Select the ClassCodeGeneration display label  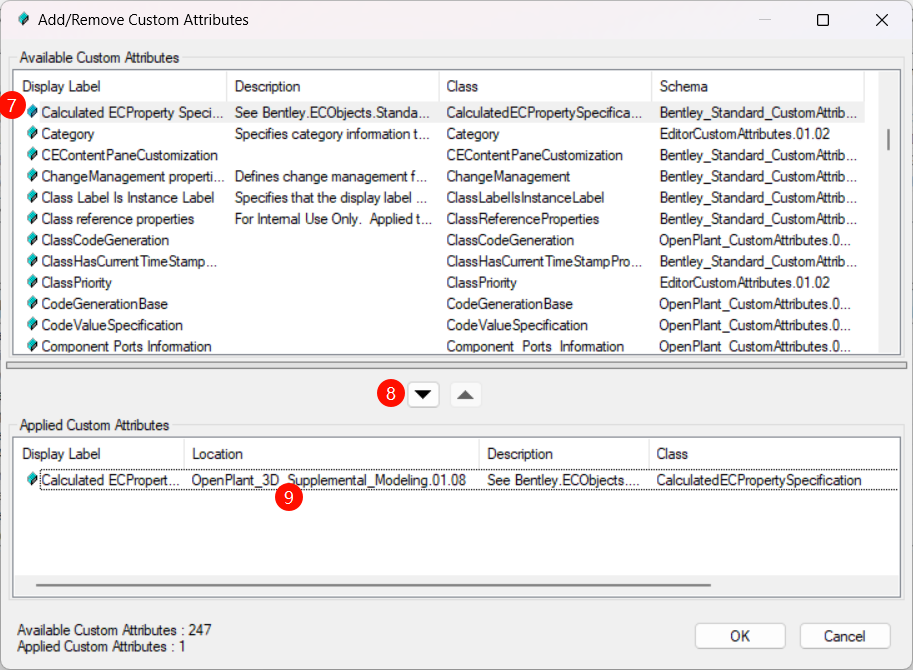pyautogui.click(x=105, y=240)
